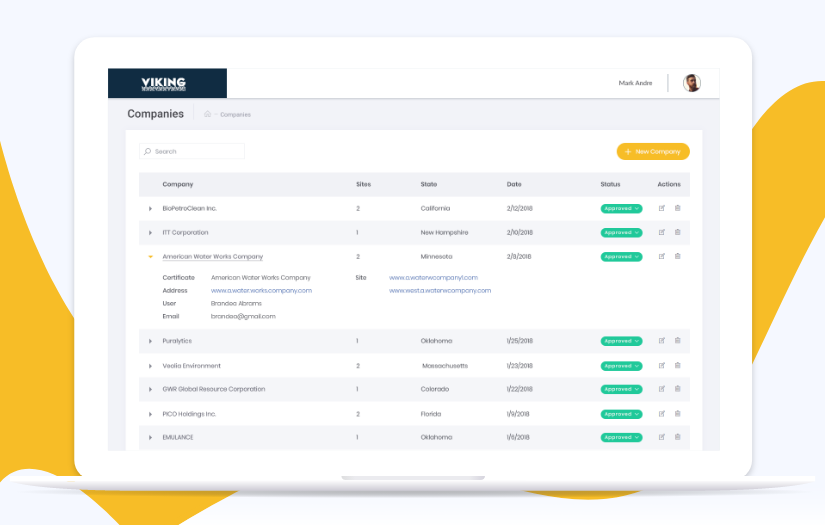Click the Viking logo
Screen dimensions: 825x525
coord(164,84)
